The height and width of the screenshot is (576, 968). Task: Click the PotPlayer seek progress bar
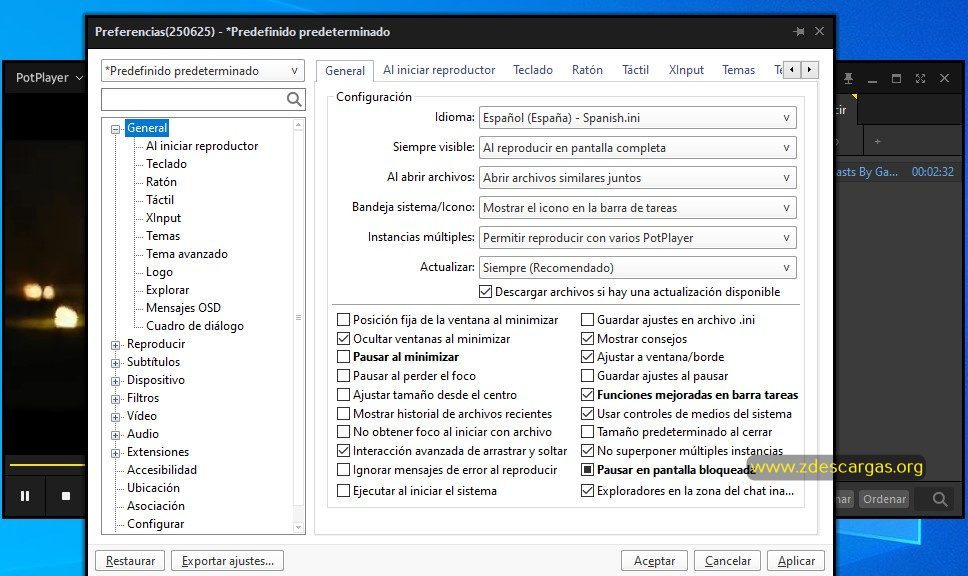(46, 464)
